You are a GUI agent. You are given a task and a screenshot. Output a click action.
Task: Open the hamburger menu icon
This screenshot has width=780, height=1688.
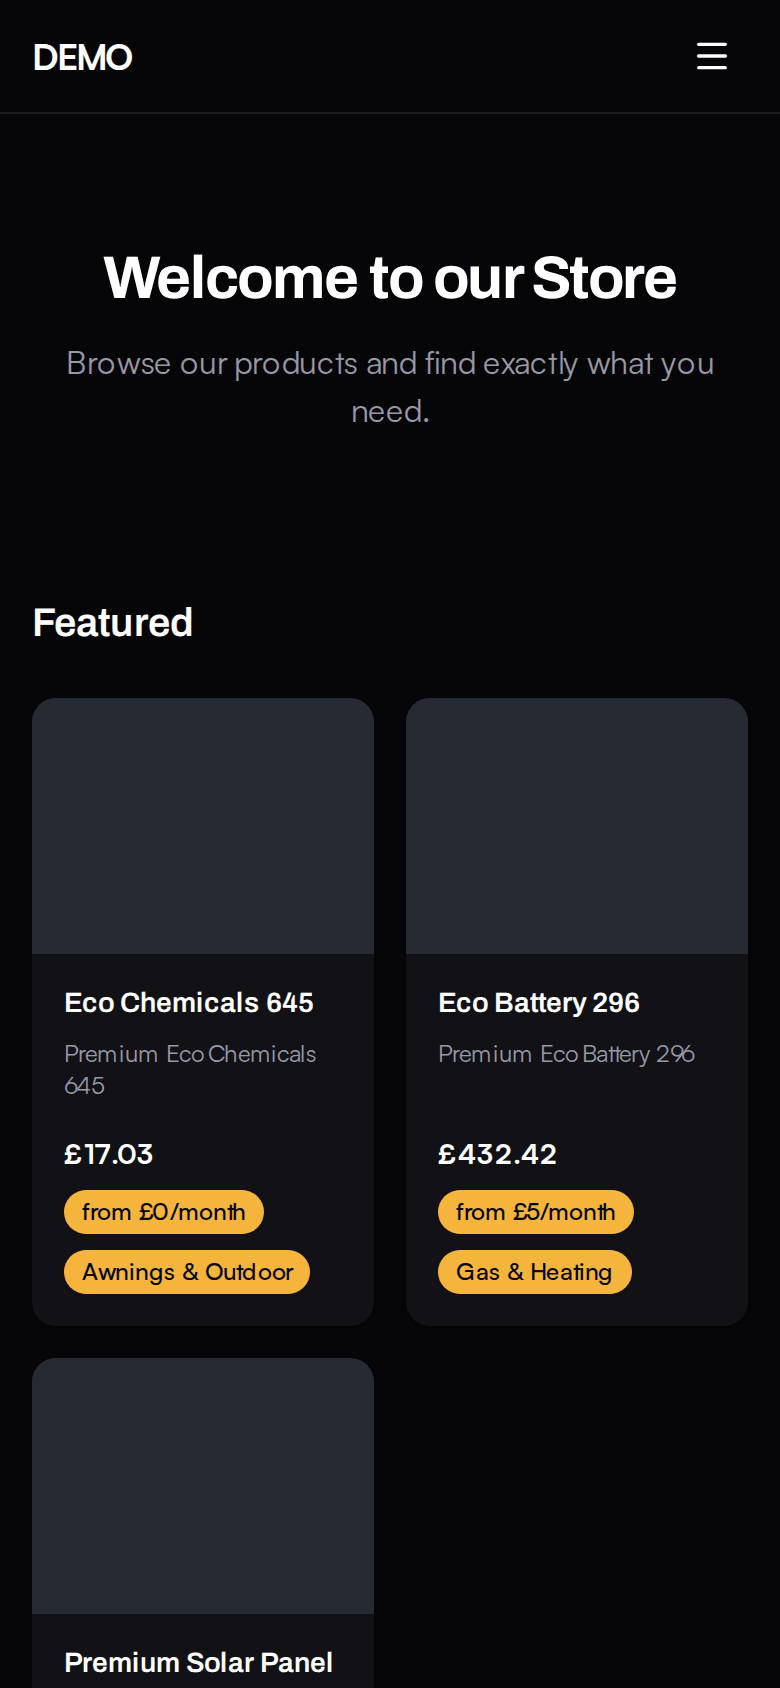(712, 56)
